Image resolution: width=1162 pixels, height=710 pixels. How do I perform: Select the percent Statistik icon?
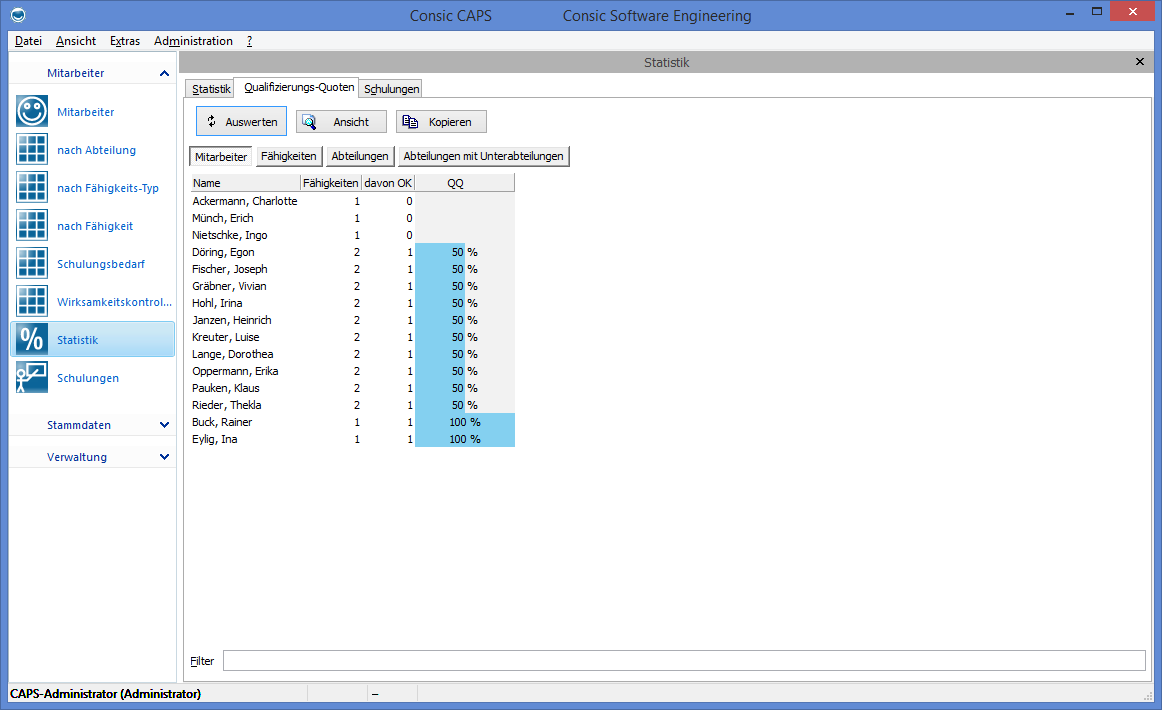[32, 339]
